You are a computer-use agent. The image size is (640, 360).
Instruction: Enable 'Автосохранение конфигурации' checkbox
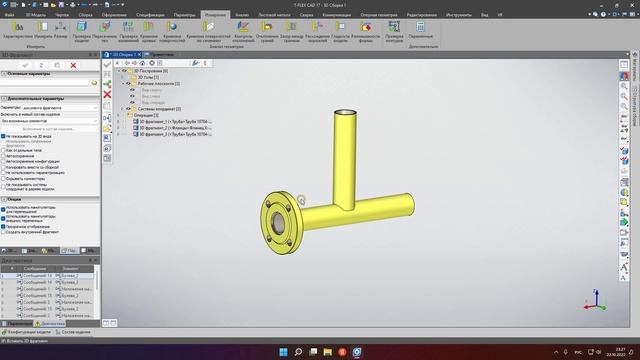(x=3, y=162)
